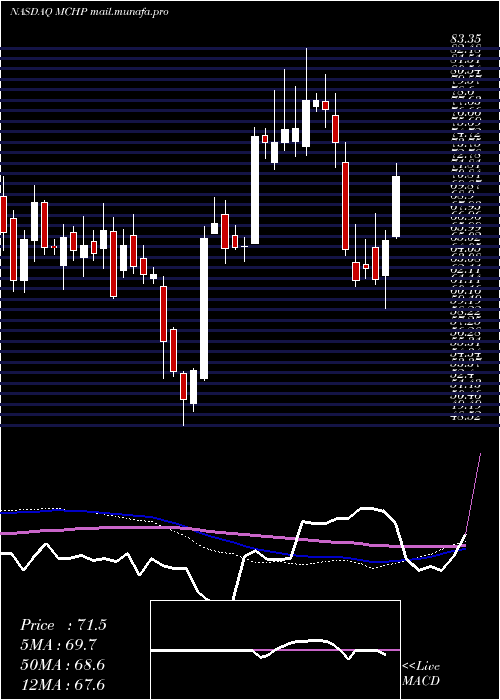
Task: Click the 12MA : 67.6 value
Action: [63, 684]
